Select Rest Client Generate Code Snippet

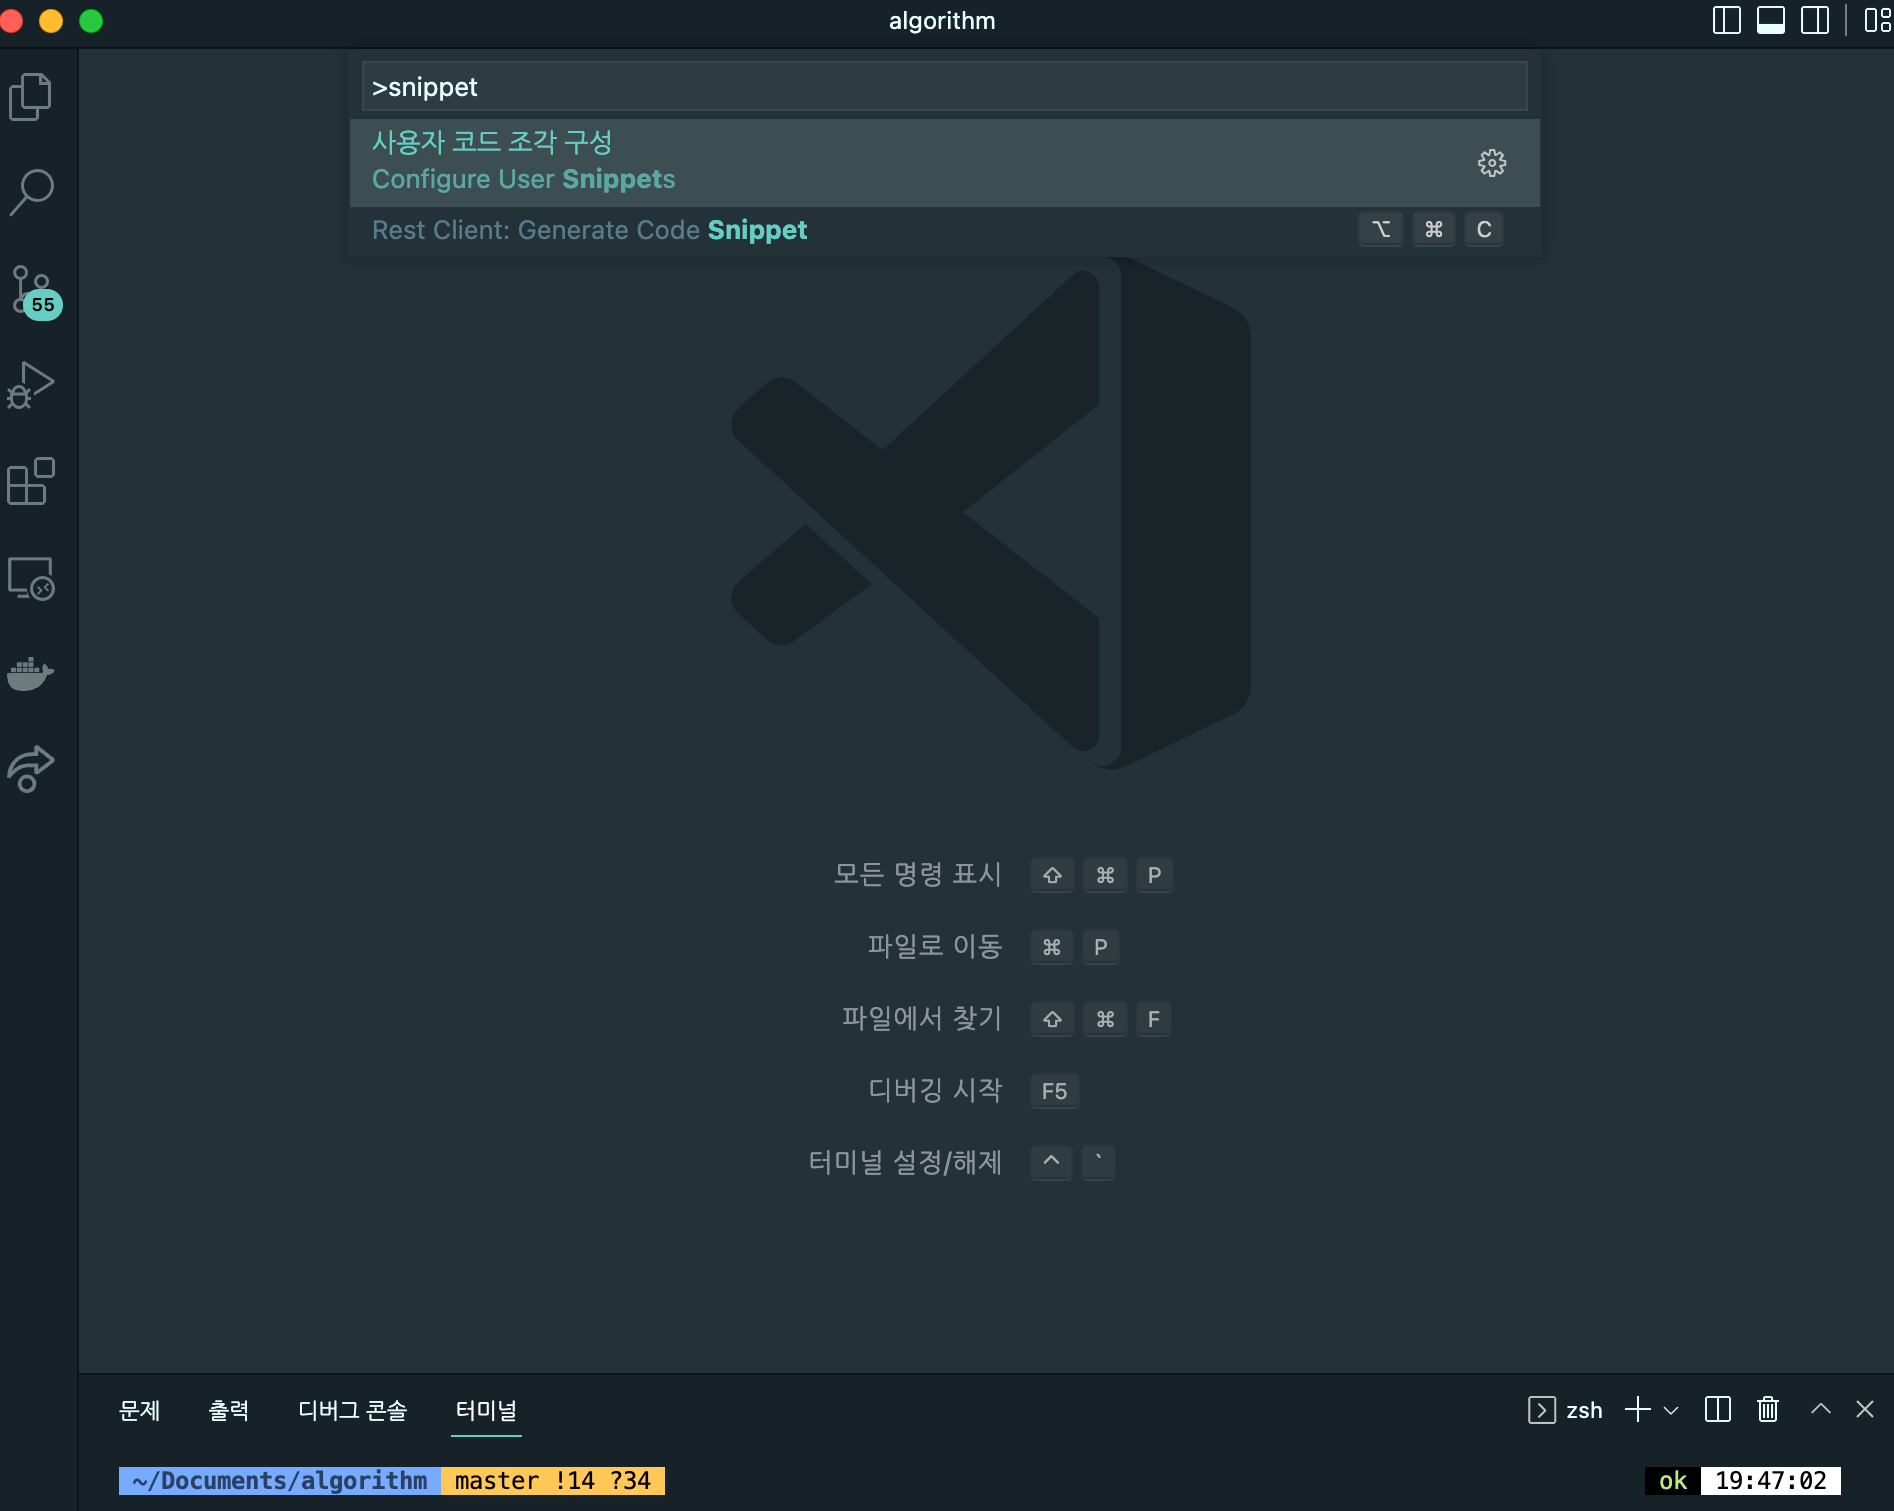[x=944, y=230]
